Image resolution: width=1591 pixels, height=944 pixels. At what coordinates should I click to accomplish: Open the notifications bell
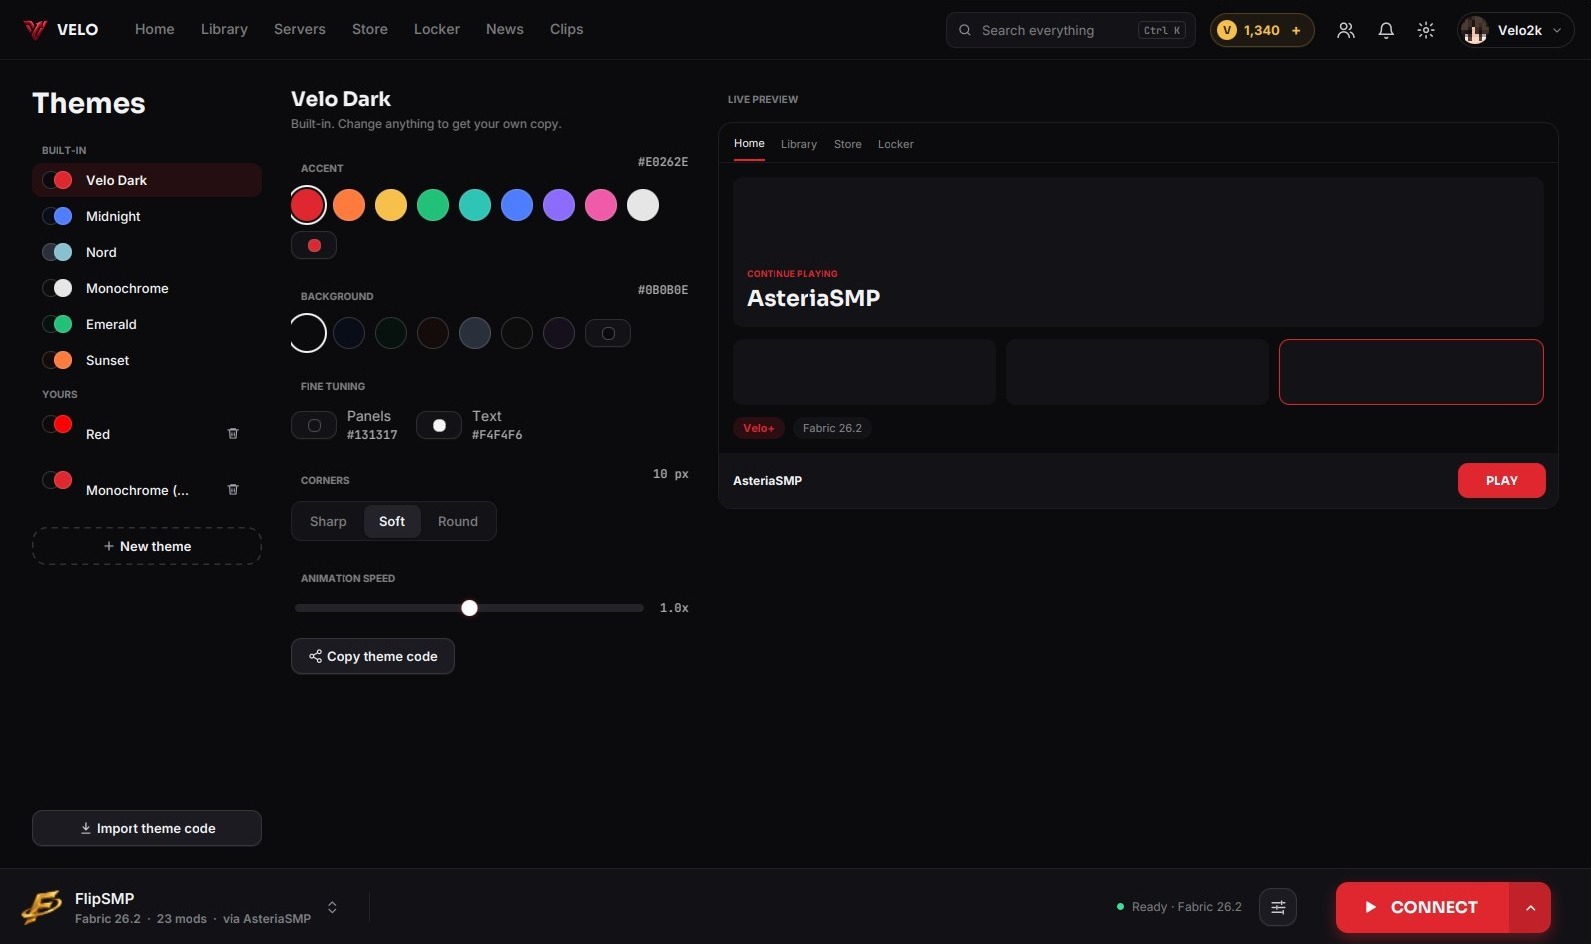click(1386, 30)
